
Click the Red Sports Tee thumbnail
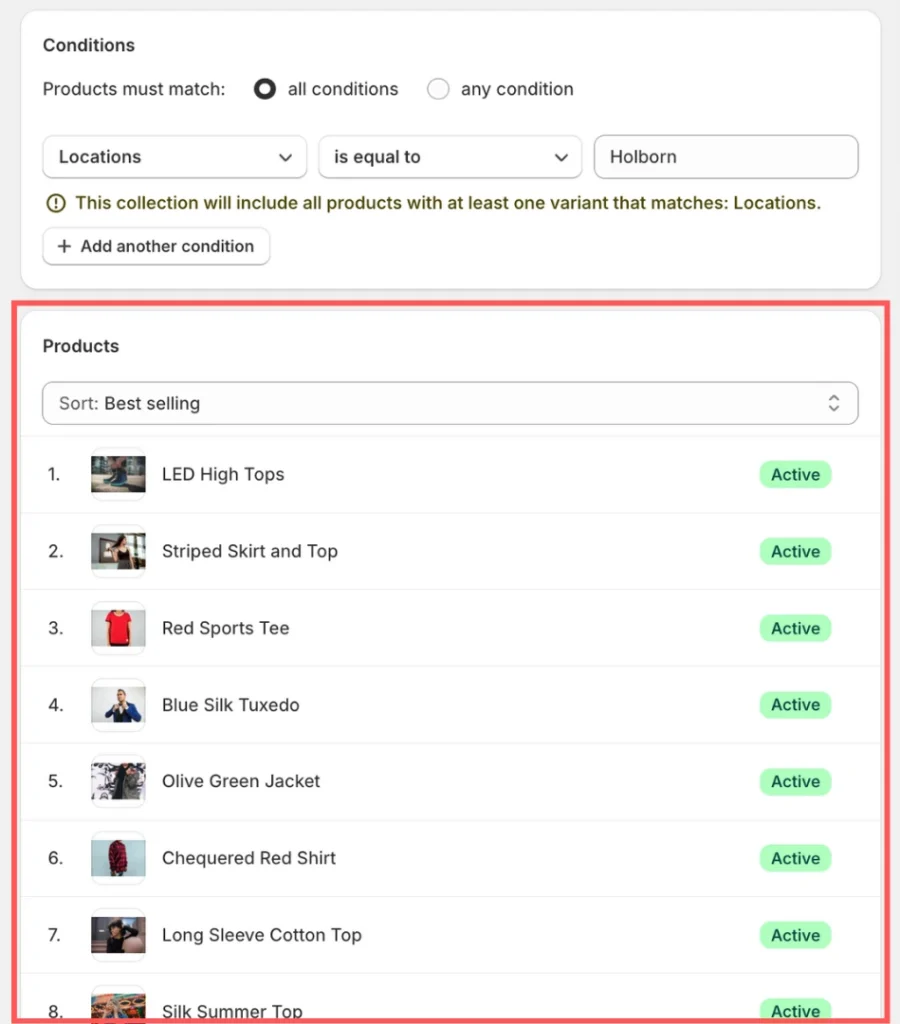pyautogui.click(x=118, y=628)
